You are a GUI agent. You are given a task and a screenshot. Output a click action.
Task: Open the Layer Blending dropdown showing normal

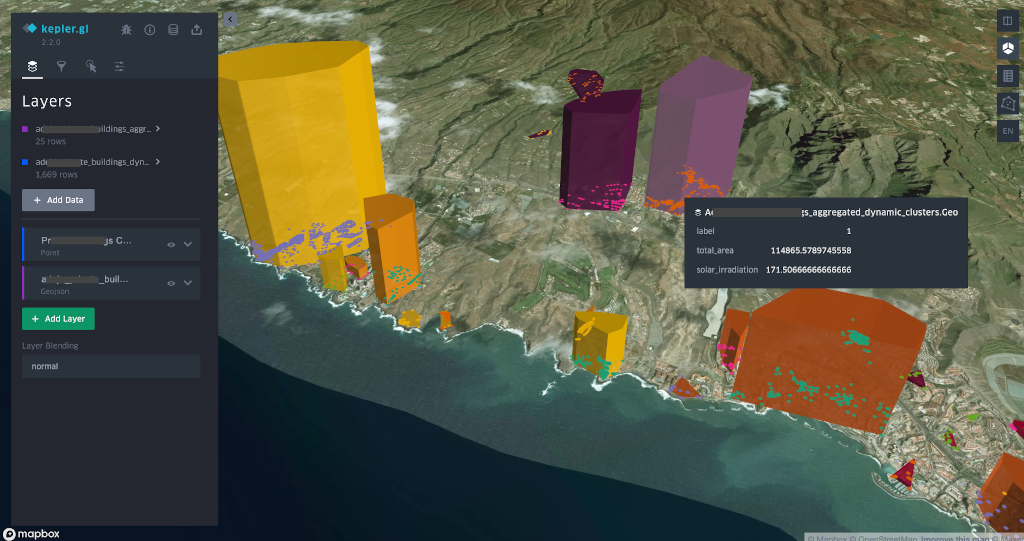111,367
